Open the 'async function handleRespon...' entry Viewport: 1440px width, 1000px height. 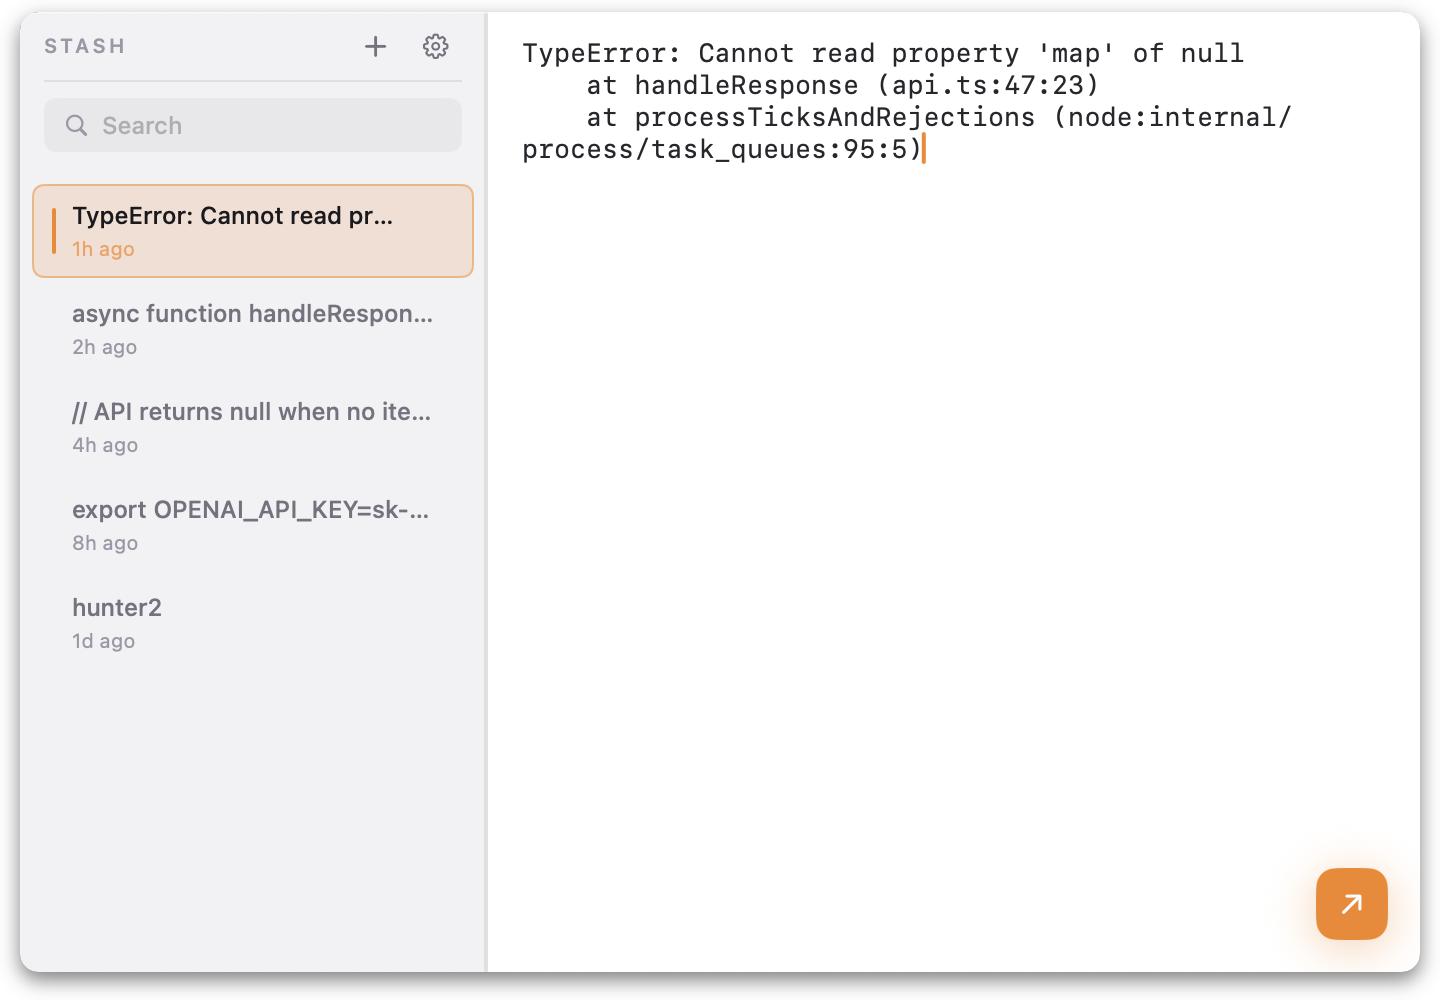click(x=252, y=314)
